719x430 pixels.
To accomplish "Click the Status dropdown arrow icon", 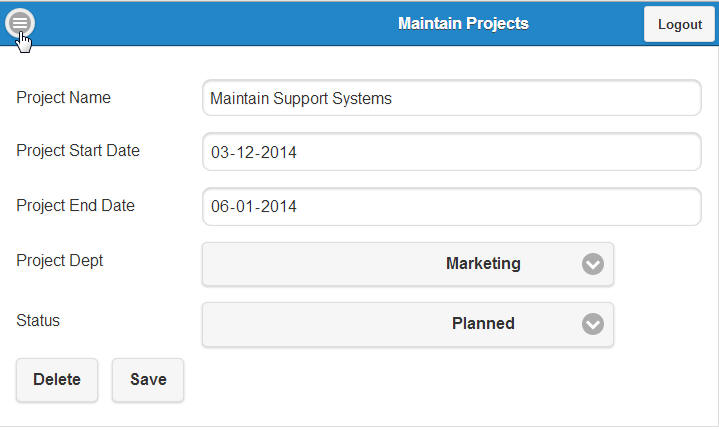I will (x=593, y=324).
